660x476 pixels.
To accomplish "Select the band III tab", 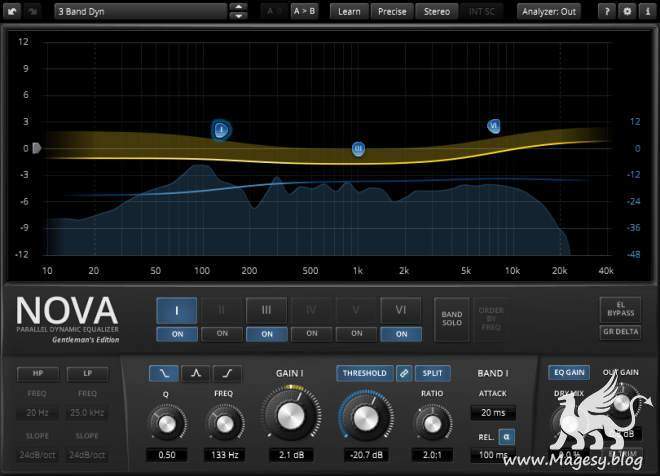I will (x=266, y=311).
